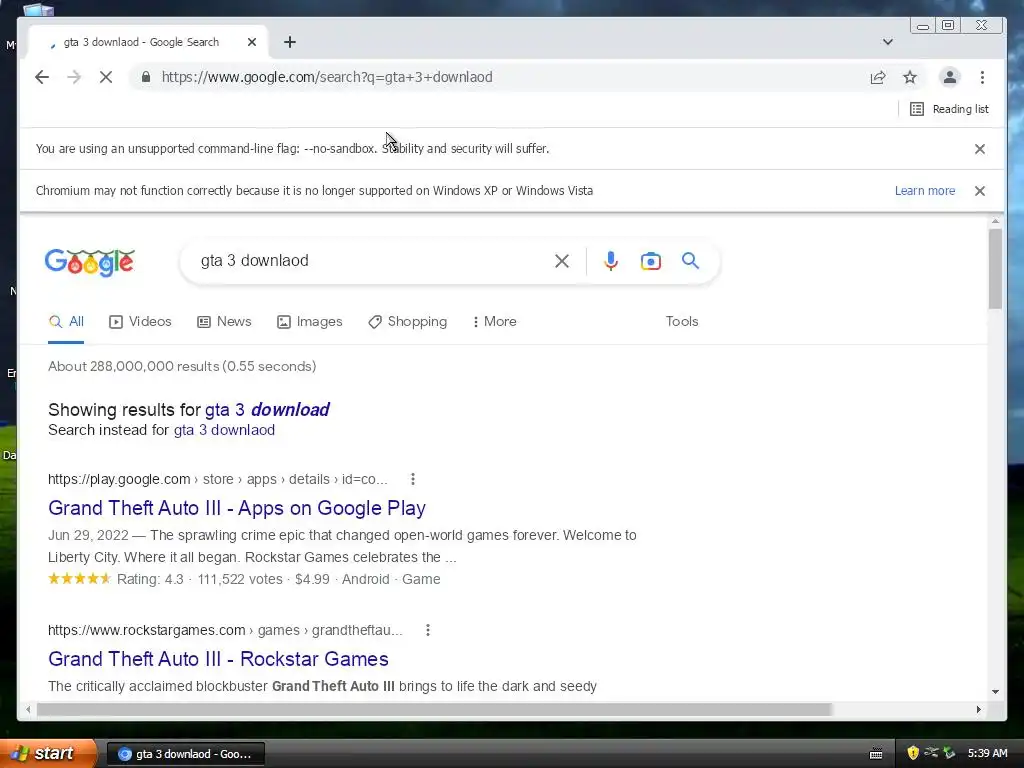Search by image with camera icon
The image size is (1024, 768).
pos(650,261)
